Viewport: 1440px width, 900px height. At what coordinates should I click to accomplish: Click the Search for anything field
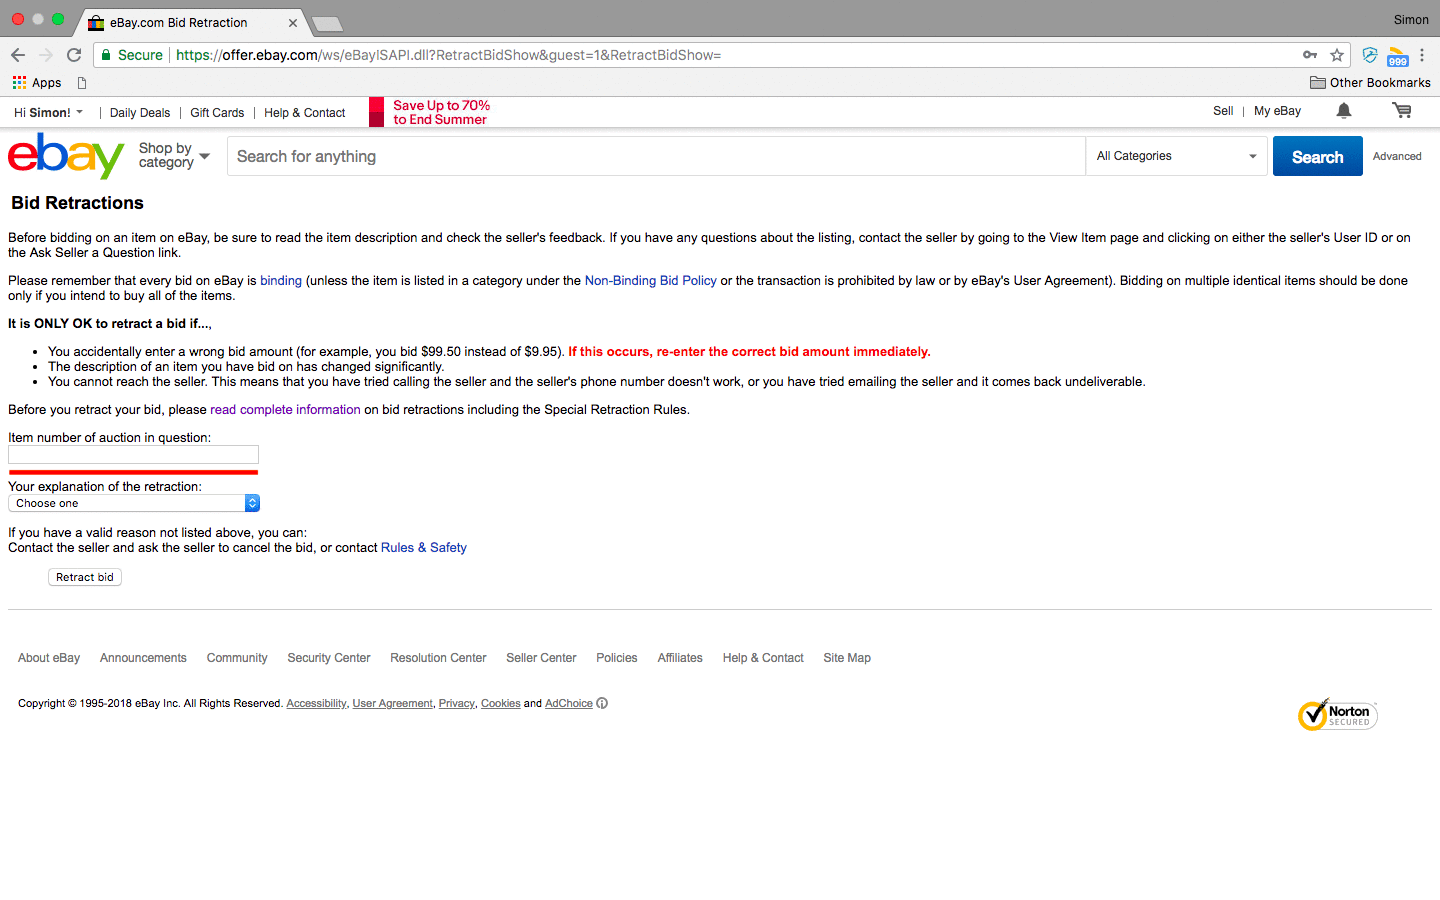coord(656,156)
